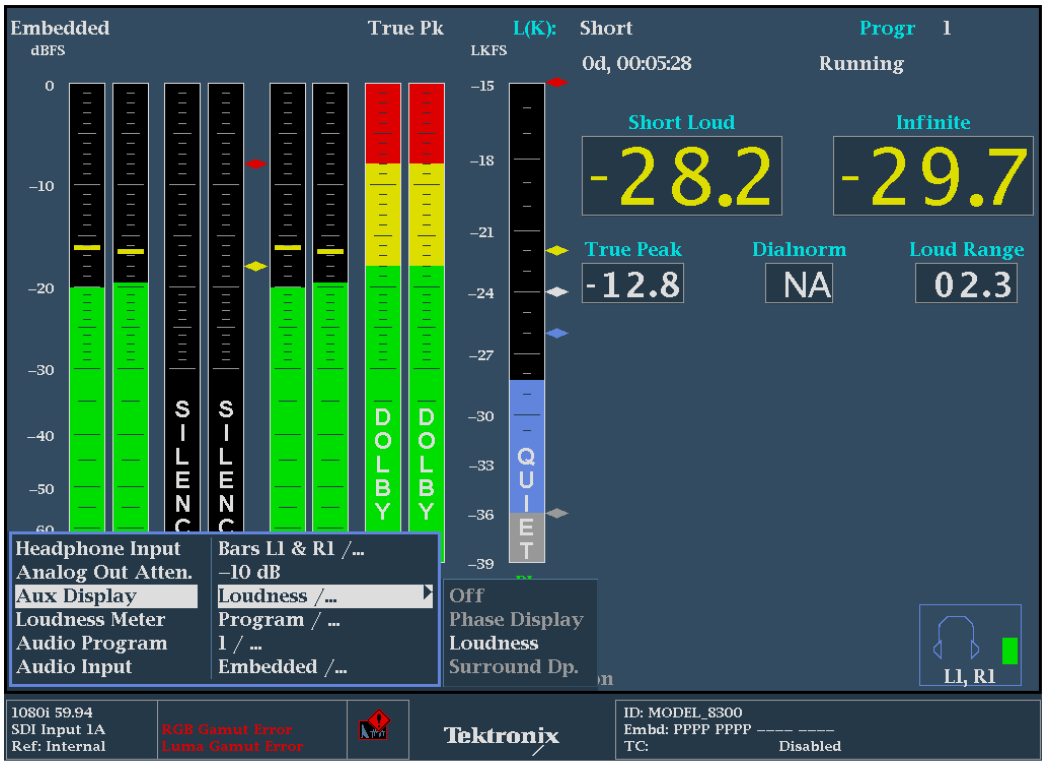
Task: Select the highlighted Aux Display entry
Action: [107, 596]
